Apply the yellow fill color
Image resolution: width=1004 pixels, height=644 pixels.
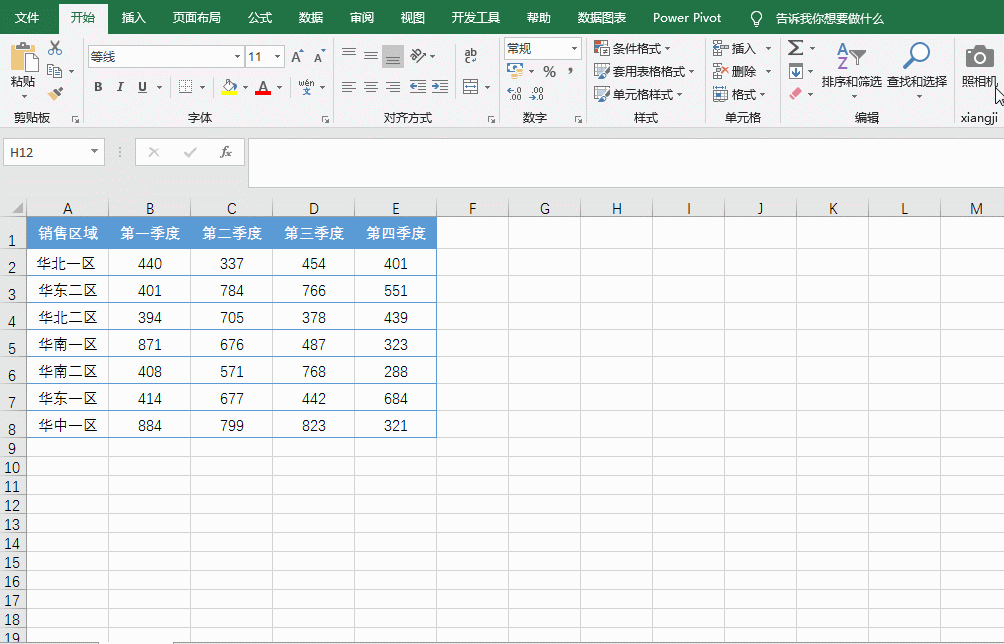[x=229, y=87]
